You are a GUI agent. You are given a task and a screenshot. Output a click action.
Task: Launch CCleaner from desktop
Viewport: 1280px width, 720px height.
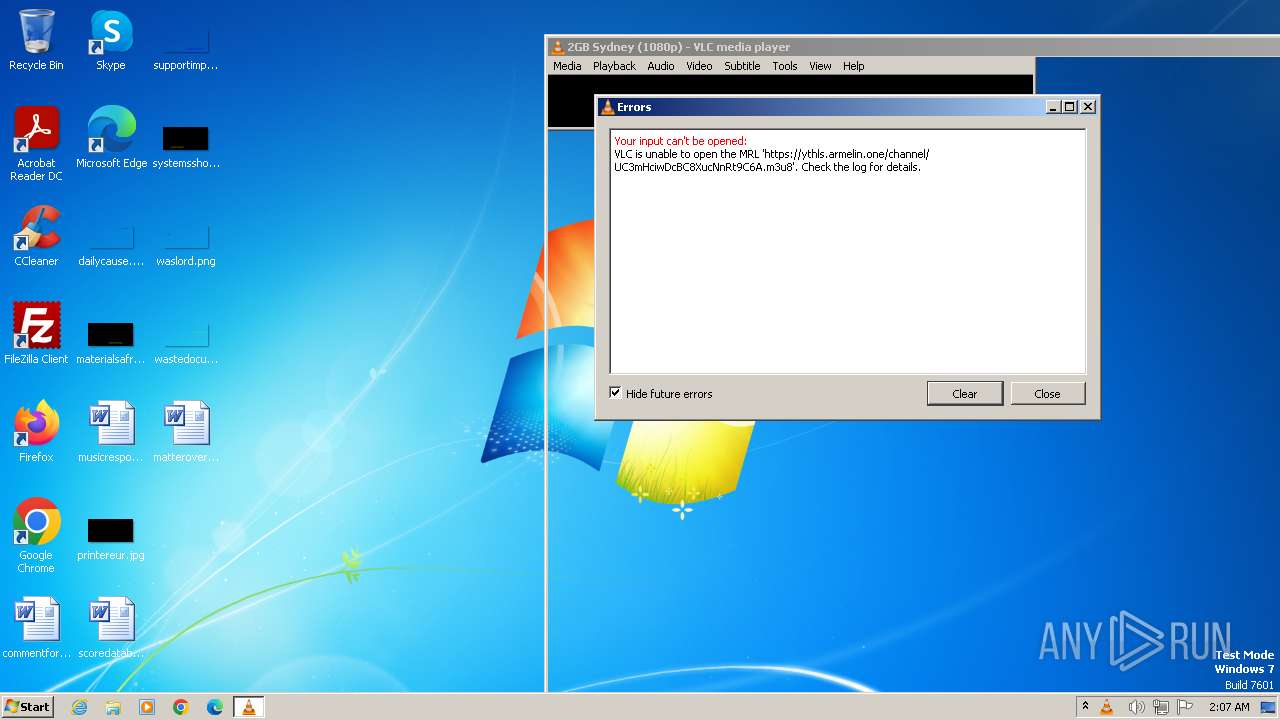pyautogui.click(x=36, y=236)
